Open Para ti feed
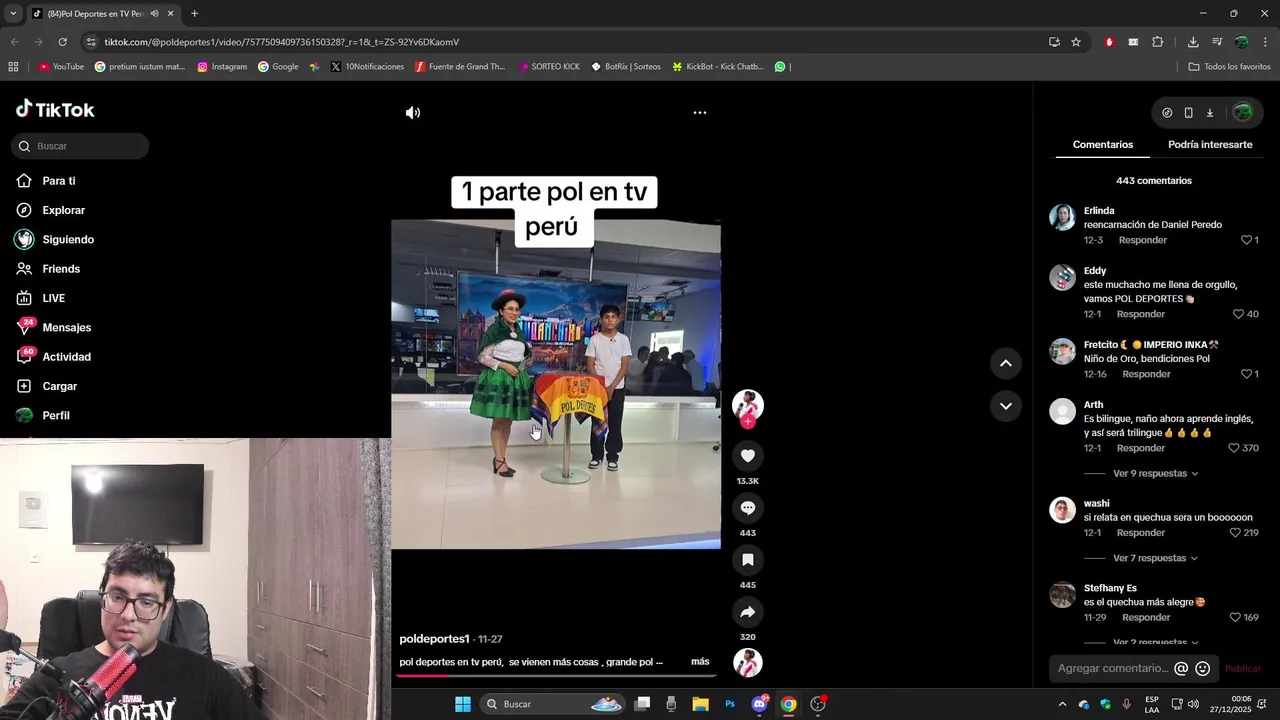 click(x=58, y=181)
